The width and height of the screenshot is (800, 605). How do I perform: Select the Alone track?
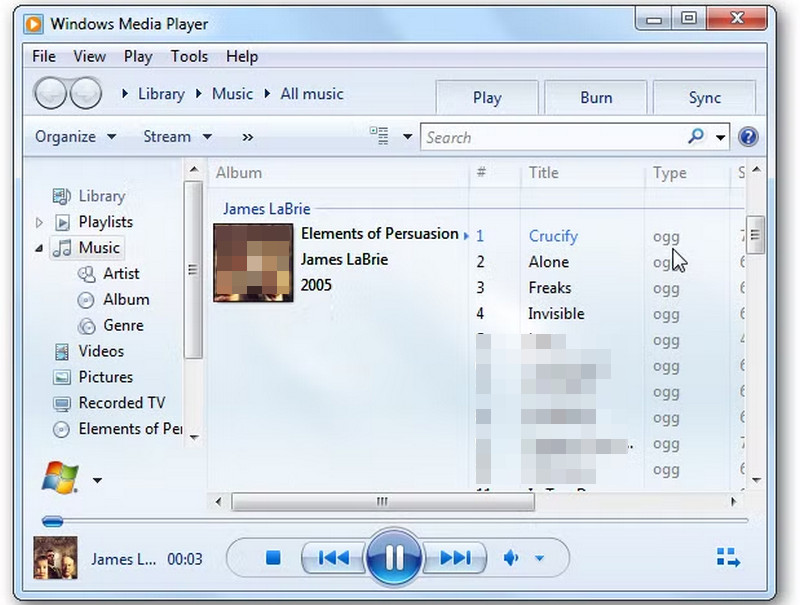click(548, 262)
